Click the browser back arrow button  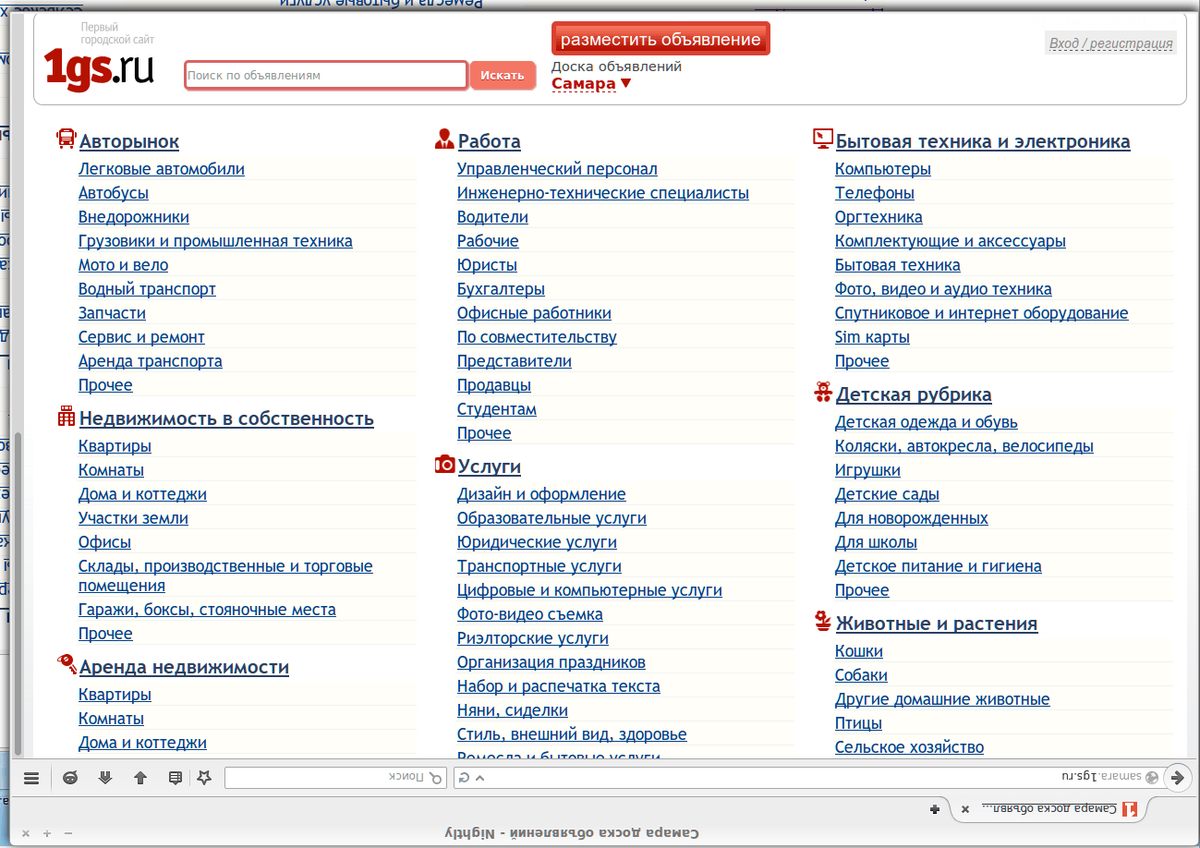(x=1177, y=777)
